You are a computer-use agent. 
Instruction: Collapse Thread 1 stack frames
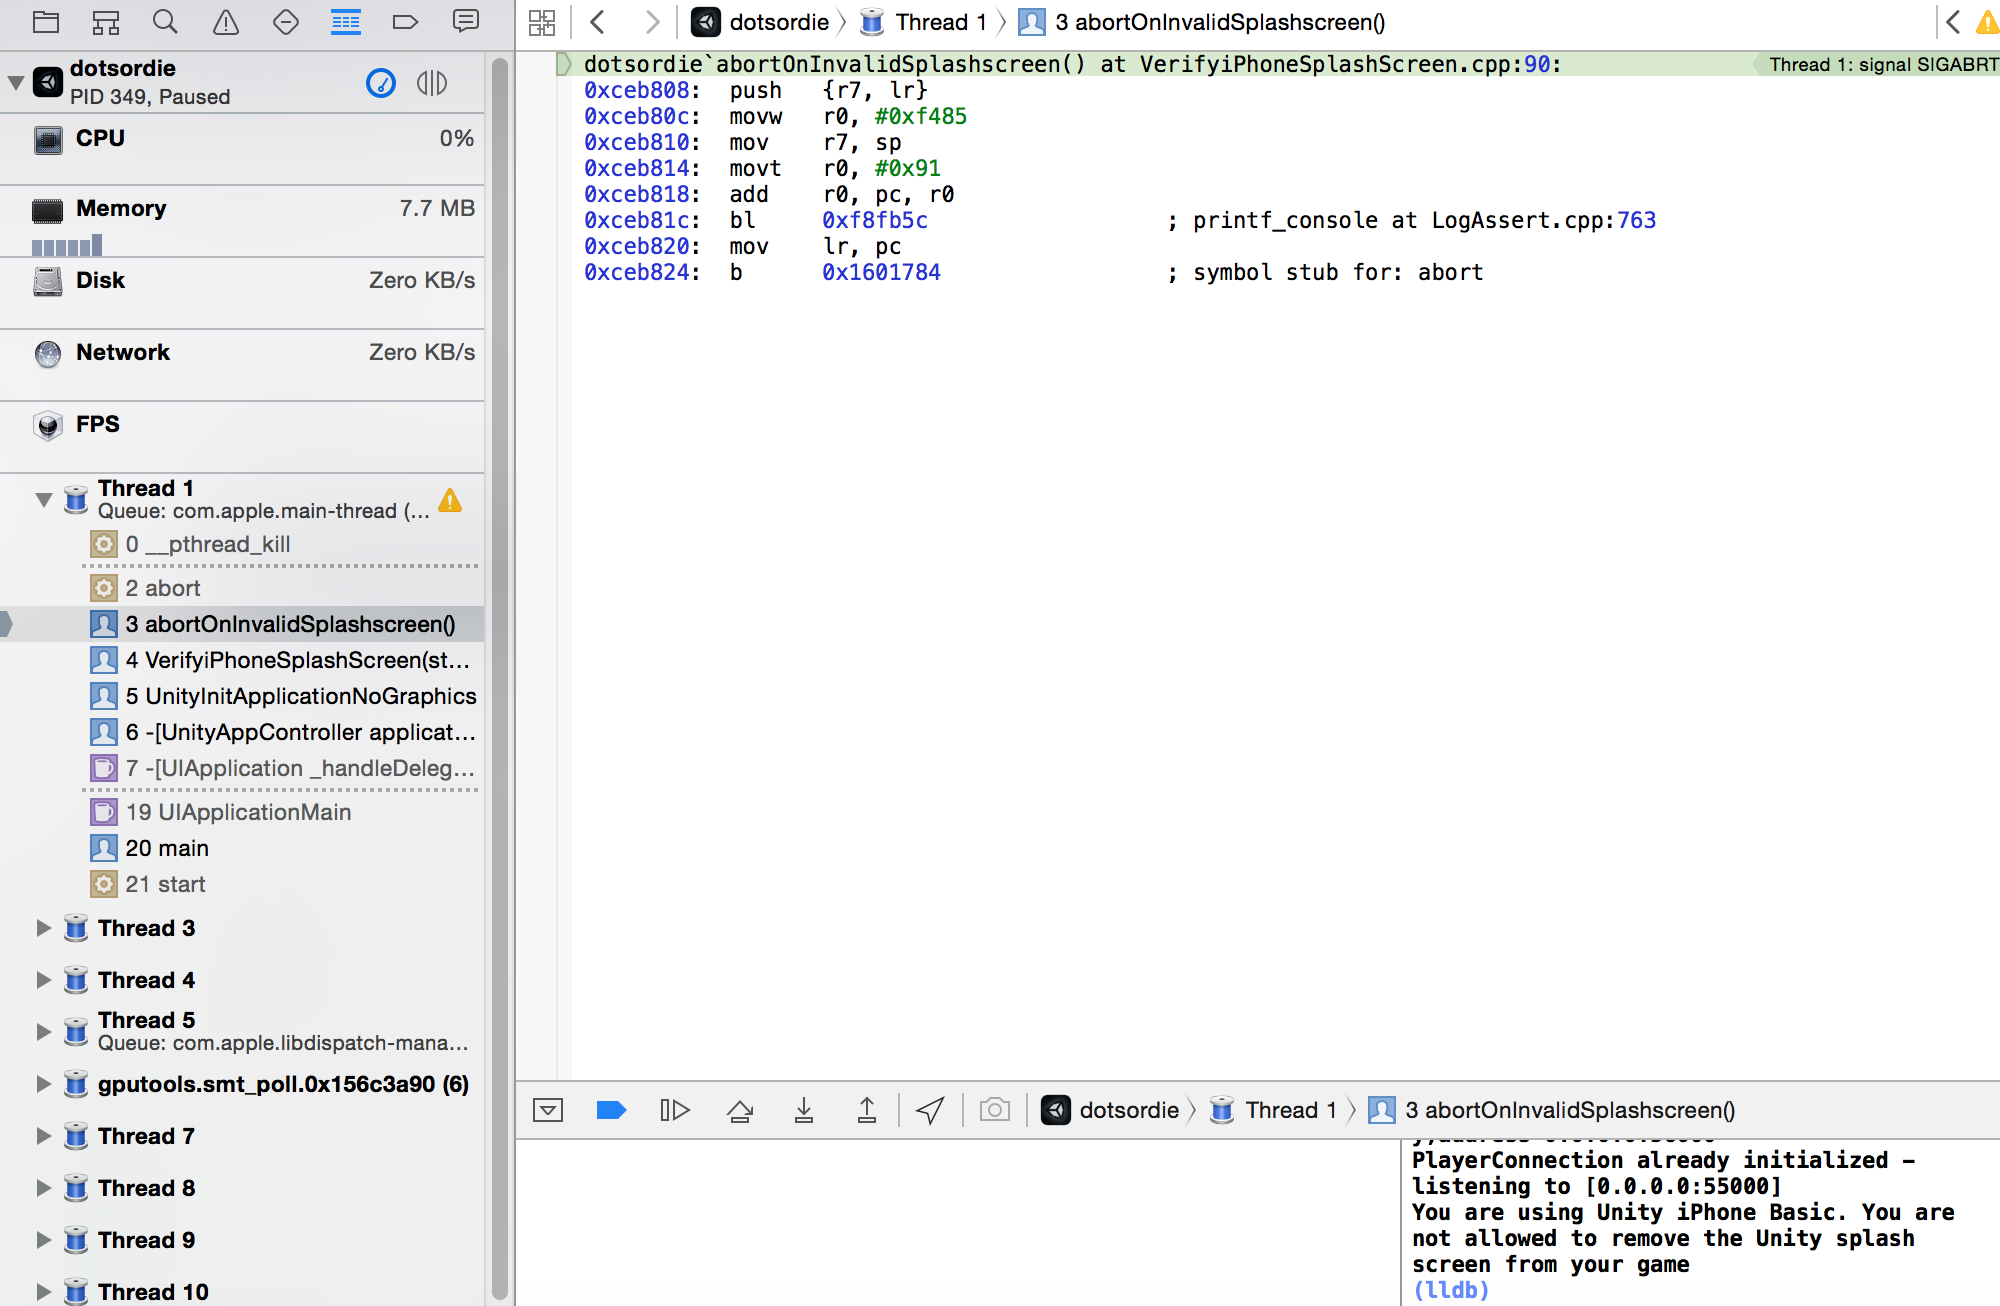click(43, 499)
